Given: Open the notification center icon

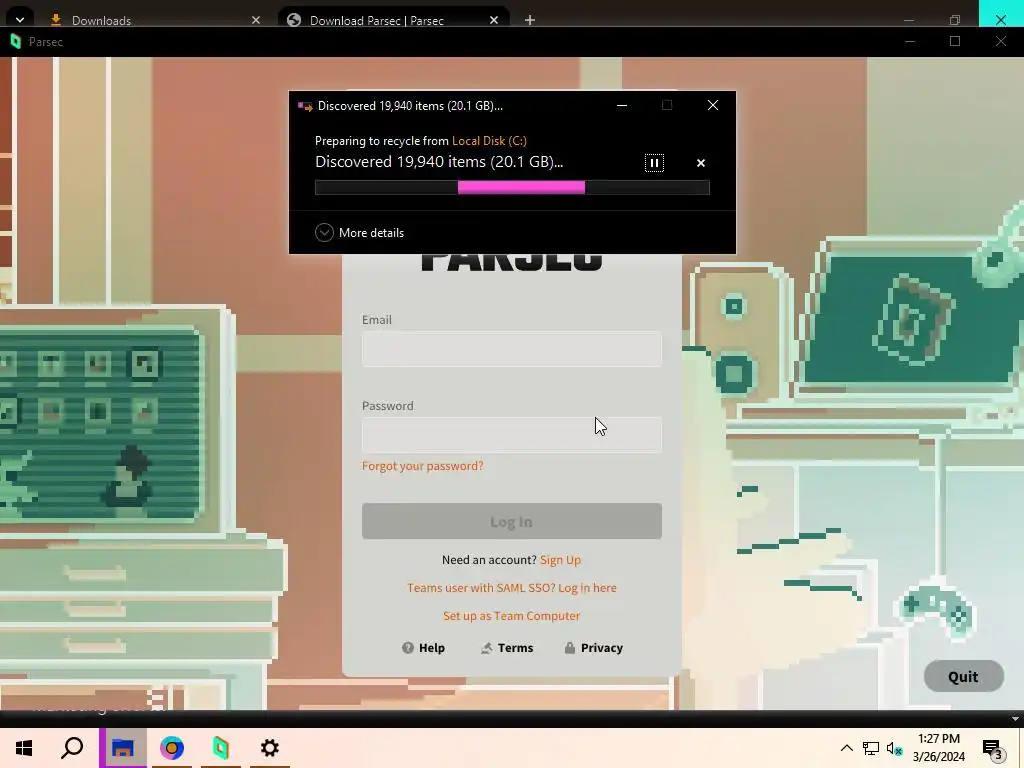Looking at the screenshot, I should (x=993, y=748).
